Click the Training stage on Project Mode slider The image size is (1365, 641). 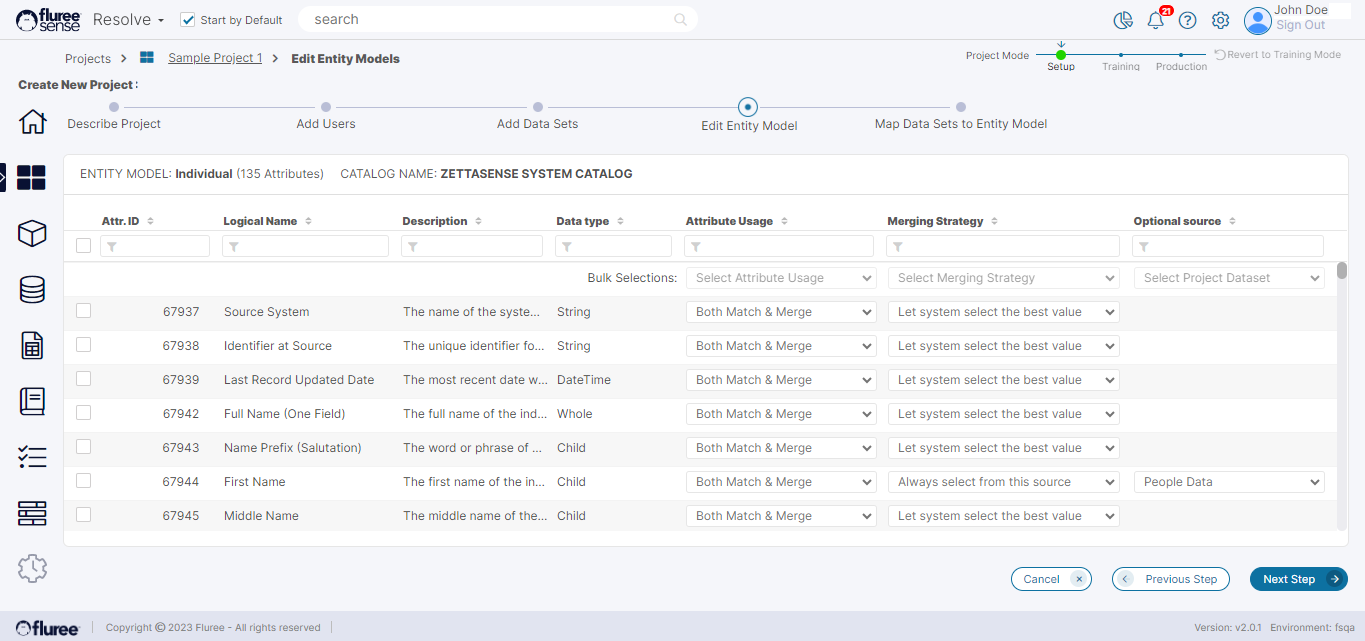1121,56
